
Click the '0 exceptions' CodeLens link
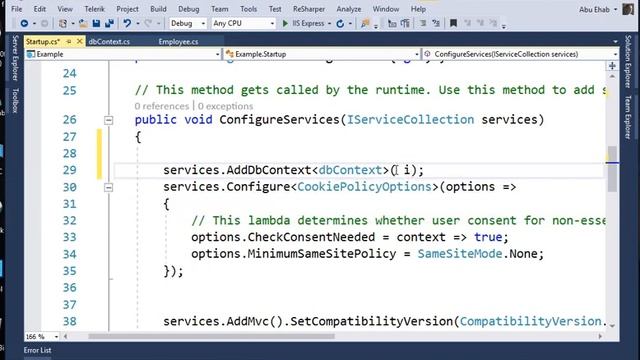226,106
